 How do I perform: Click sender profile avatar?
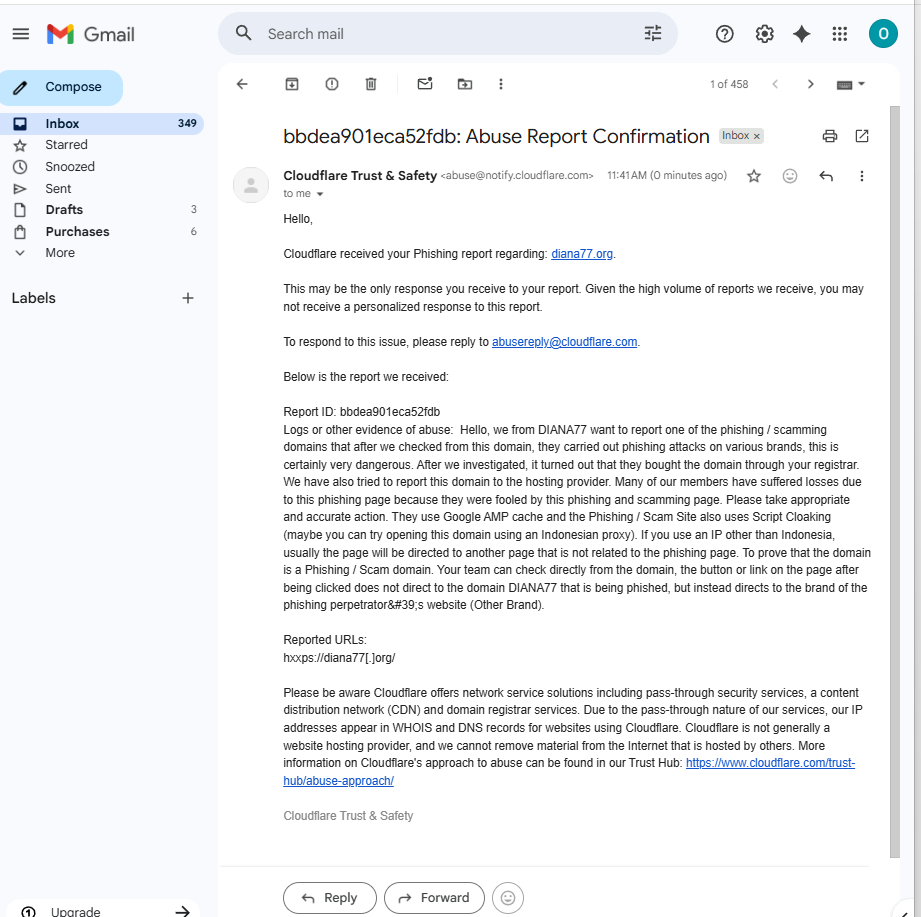[x=251, y=185]
